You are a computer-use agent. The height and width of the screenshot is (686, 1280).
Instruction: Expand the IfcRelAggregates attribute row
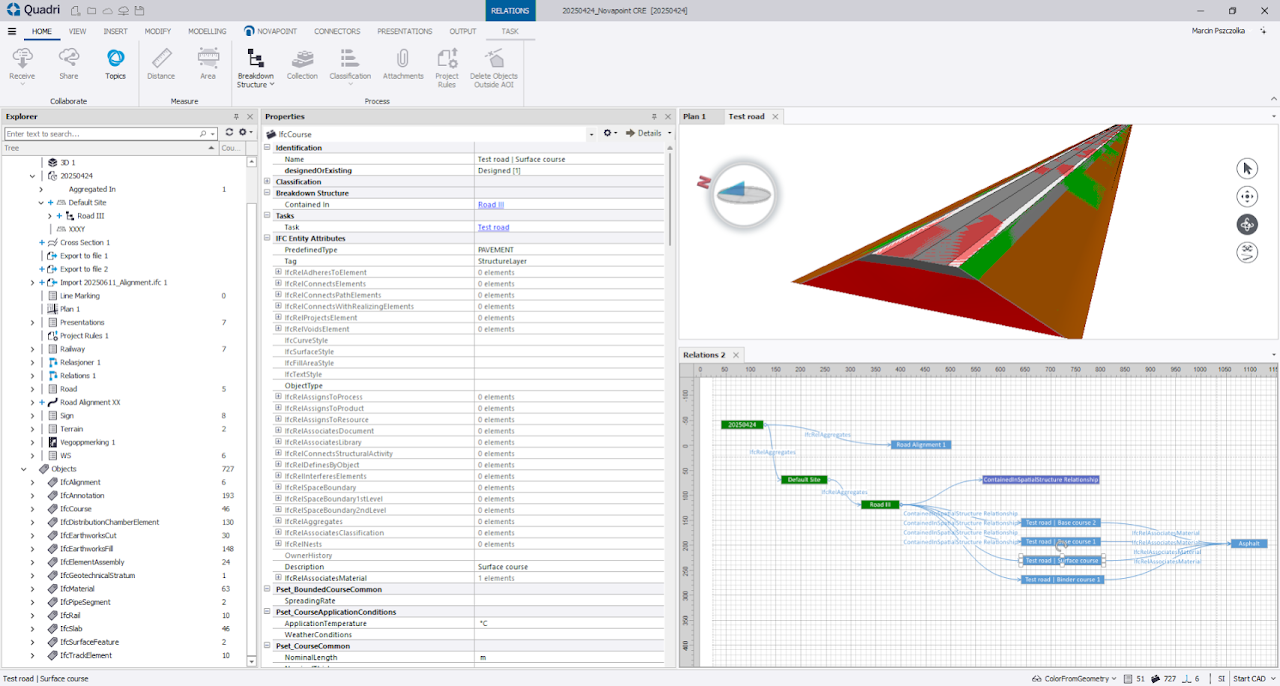pos(279,522)
